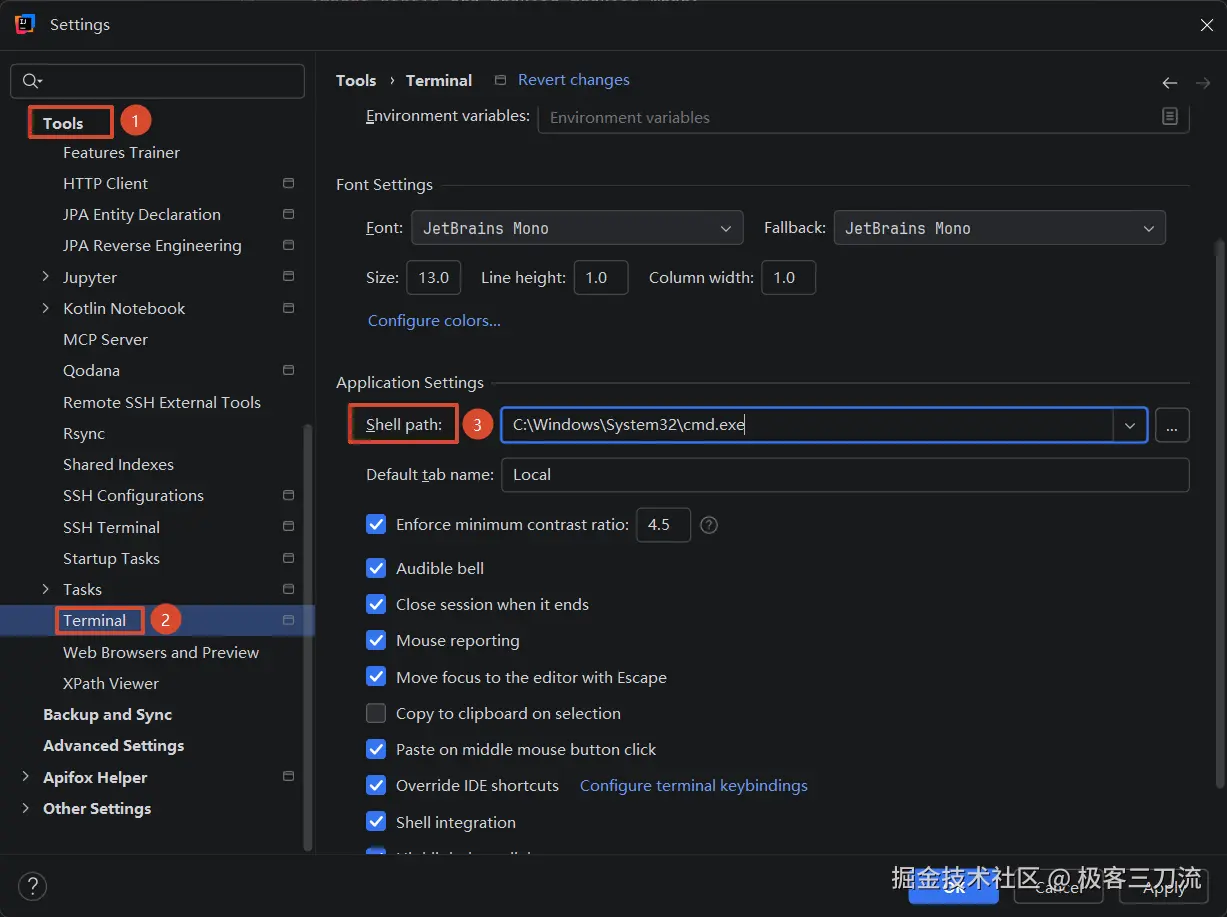The width and height of the screenshot is (1227, 917).
Task: Open environment variables editor list icon
Action: pos(1170,117)
